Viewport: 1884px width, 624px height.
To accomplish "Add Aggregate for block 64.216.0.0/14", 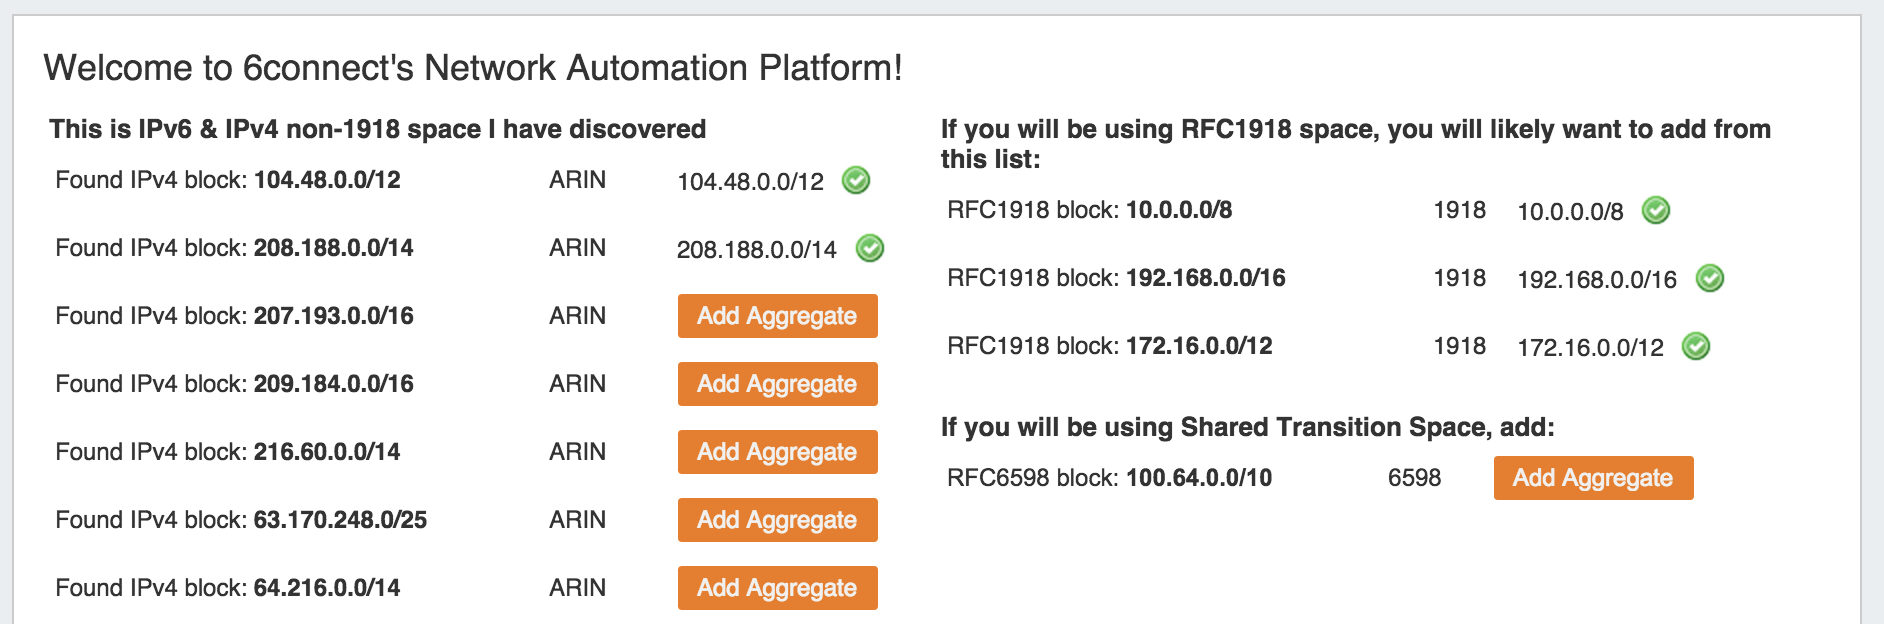I will point(777,588).
